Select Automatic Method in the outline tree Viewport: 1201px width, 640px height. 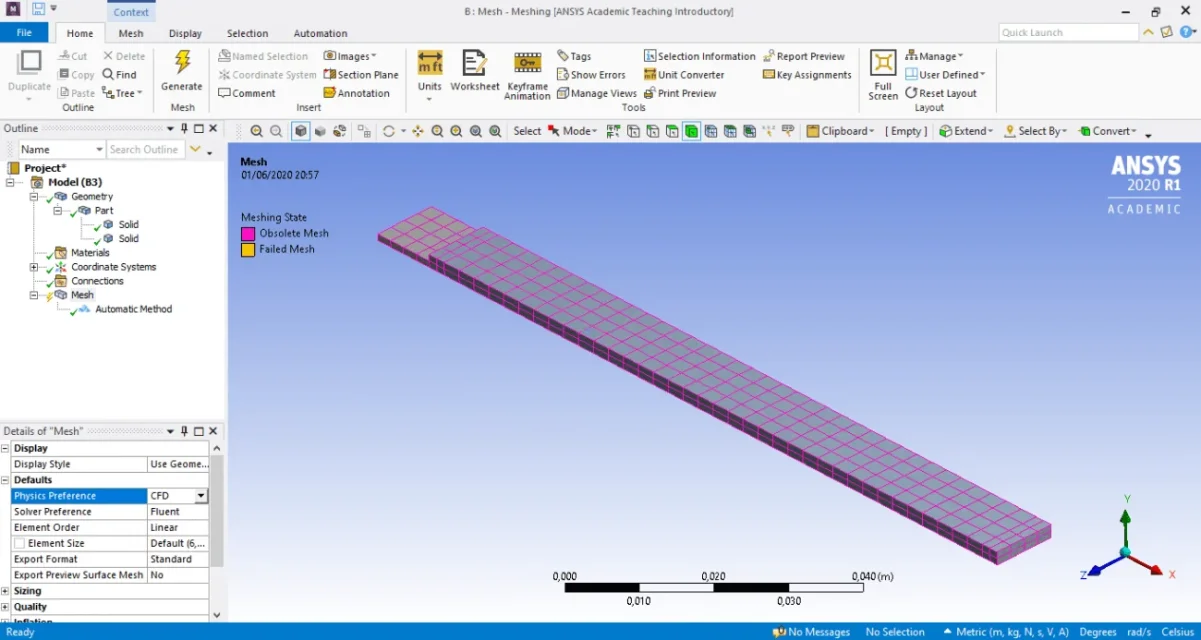tap(133, 309)
